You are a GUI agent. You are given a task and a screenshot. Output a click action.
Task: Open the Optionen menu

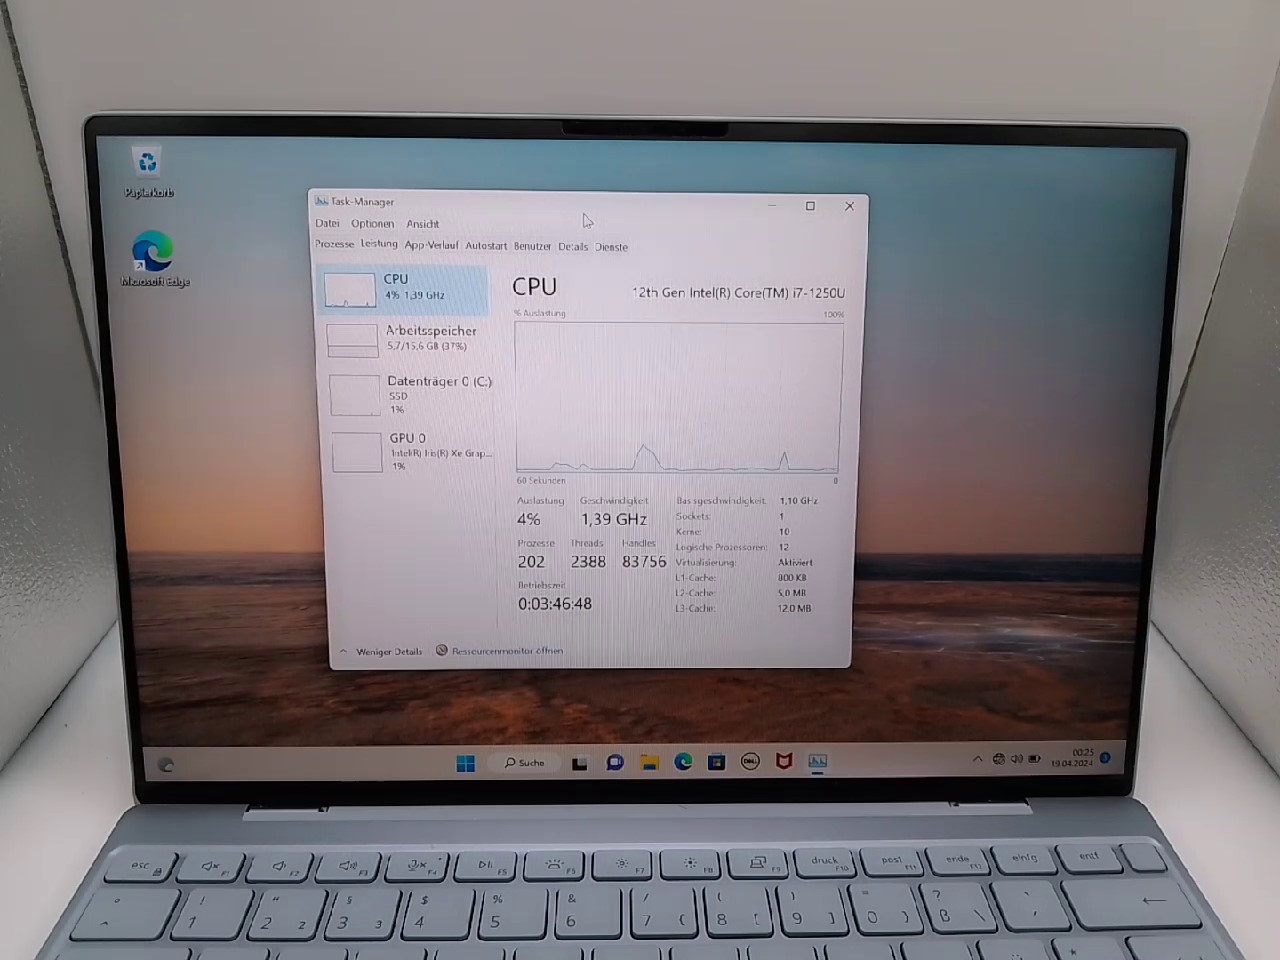(372, 223)
